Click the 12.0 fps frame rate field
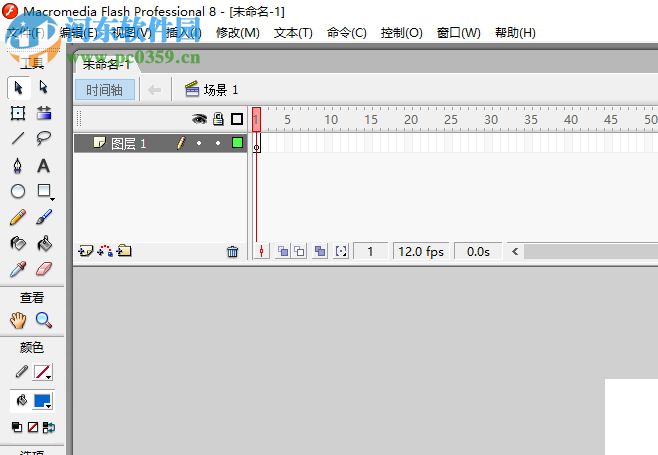 coord(421,251)
